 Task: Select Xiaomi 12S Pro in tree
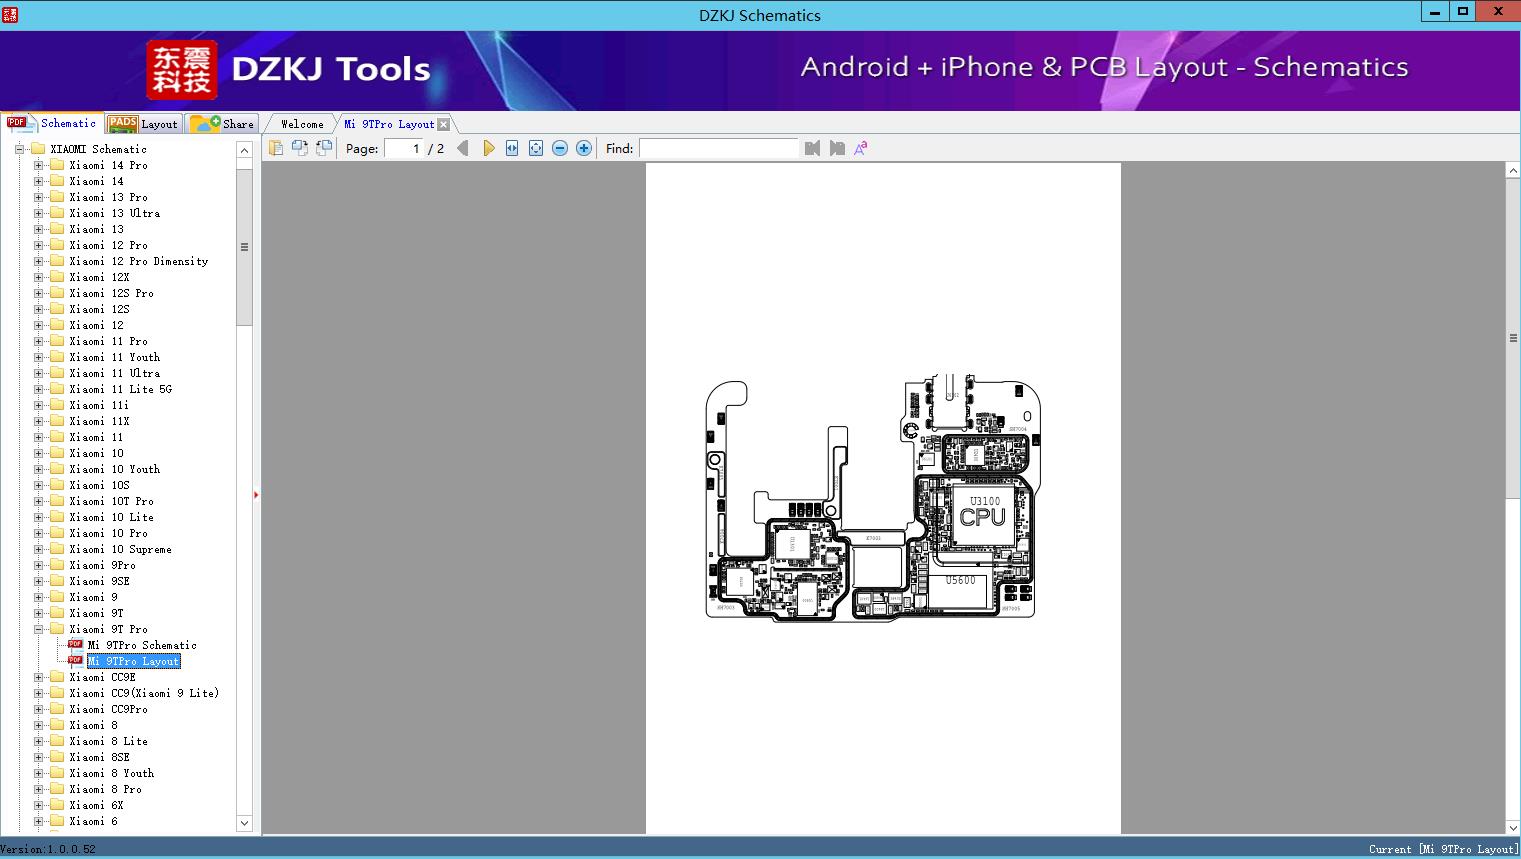111,293
